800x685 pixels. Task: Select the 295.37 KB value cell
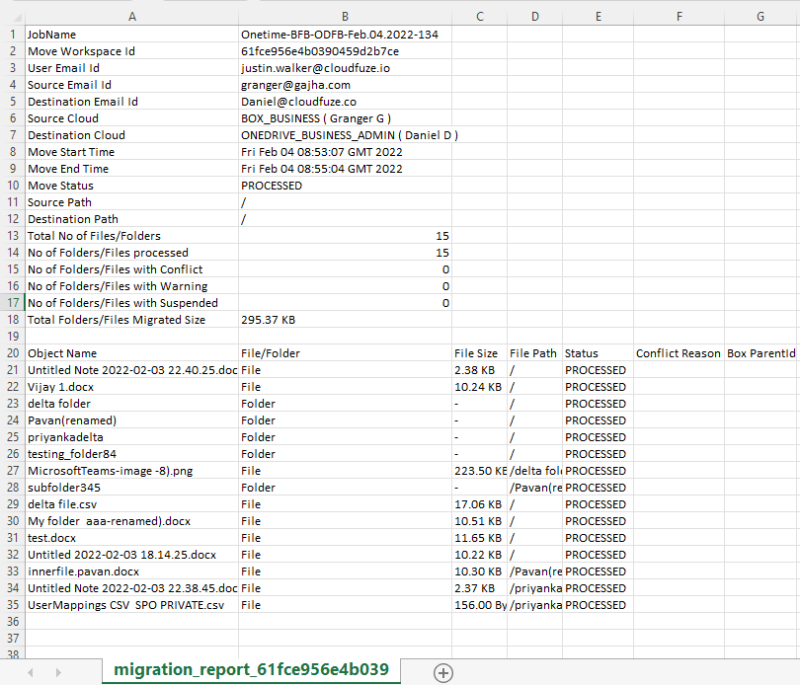pyautogui.click(x=265, y=320)
